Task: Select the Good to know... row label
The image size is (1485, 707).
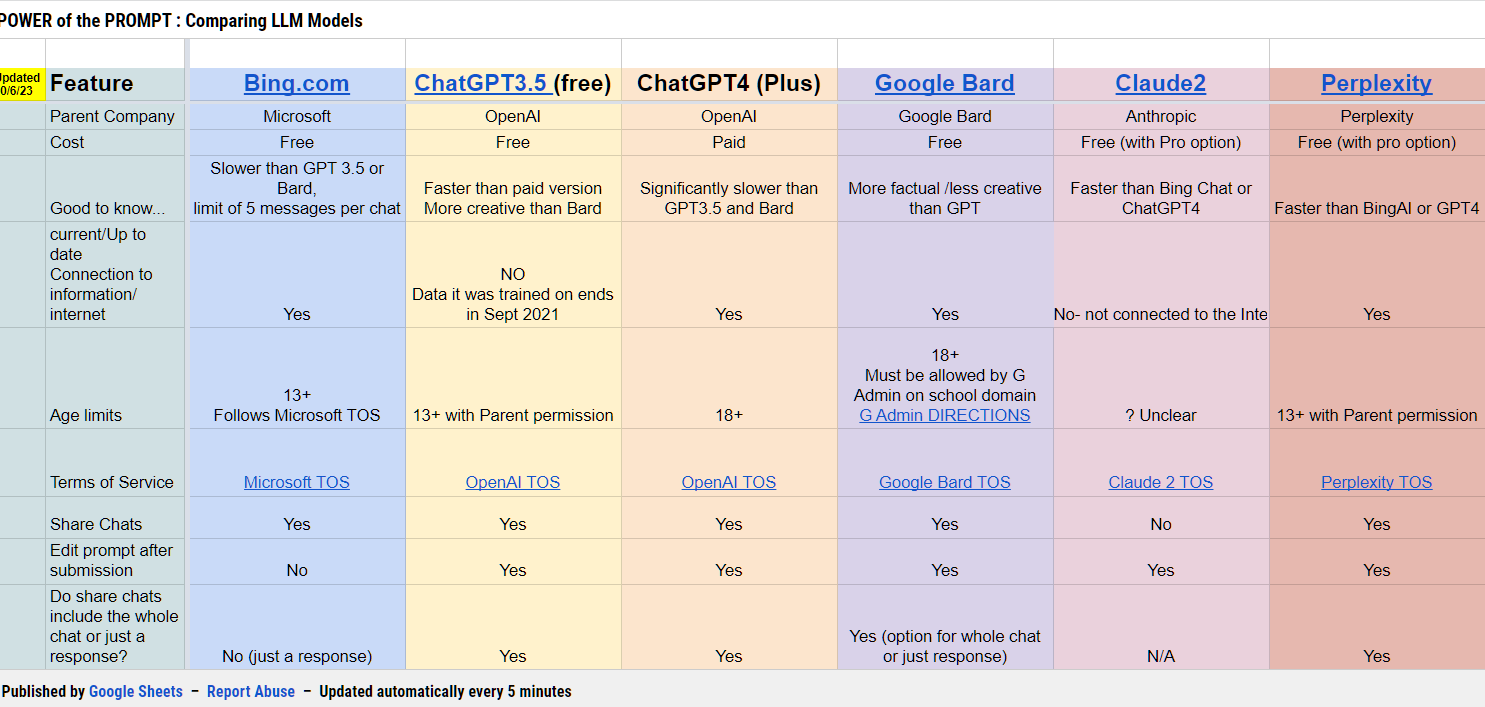Action: [x=116, y=188]
